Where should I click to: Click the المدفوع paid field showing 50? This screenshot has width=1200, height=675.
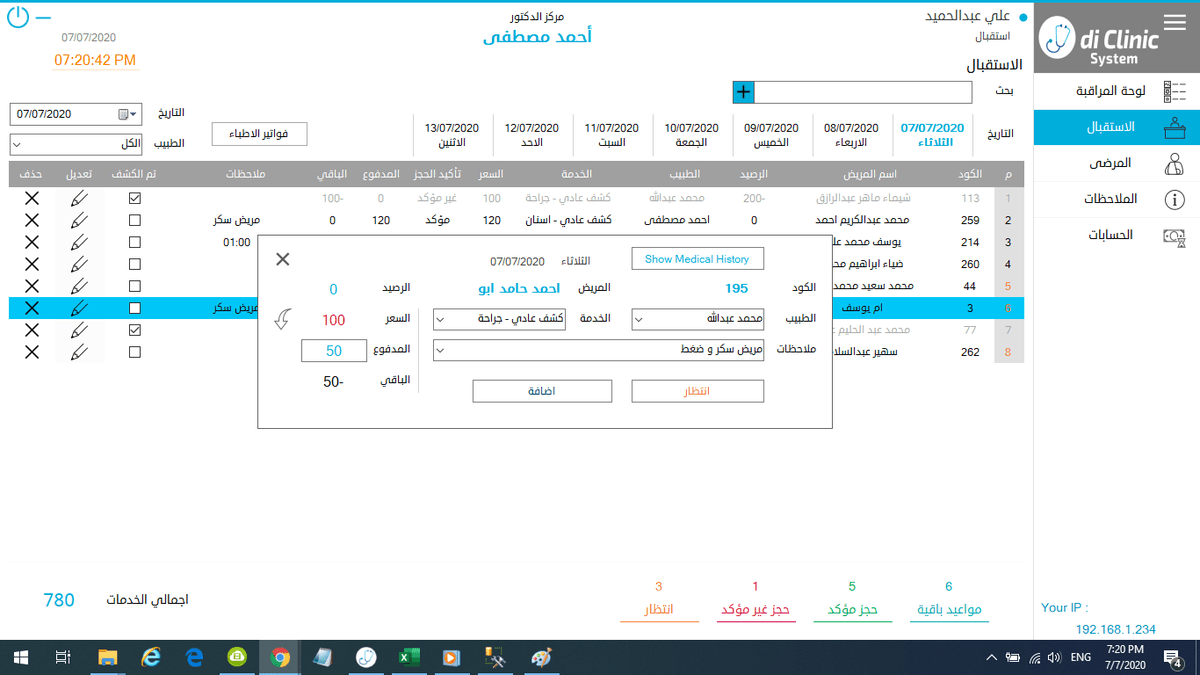coord(334,351)
